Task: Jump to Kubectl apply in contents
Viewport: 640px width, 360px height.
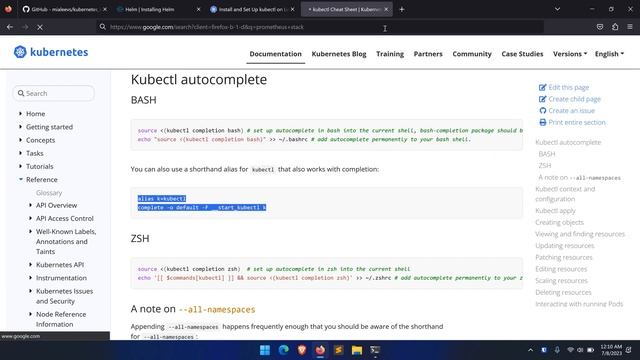Action: (x=555, y=211)
